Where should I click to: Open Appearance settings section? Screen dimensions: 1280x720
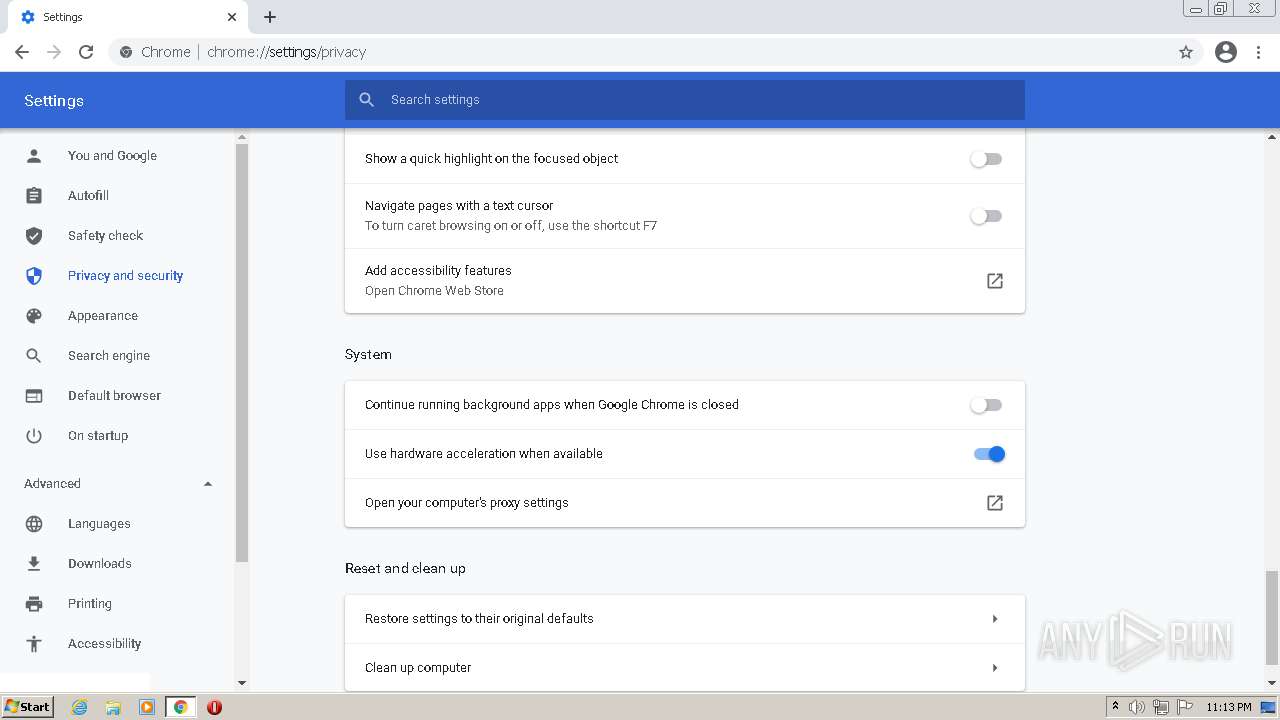[103, 316]
